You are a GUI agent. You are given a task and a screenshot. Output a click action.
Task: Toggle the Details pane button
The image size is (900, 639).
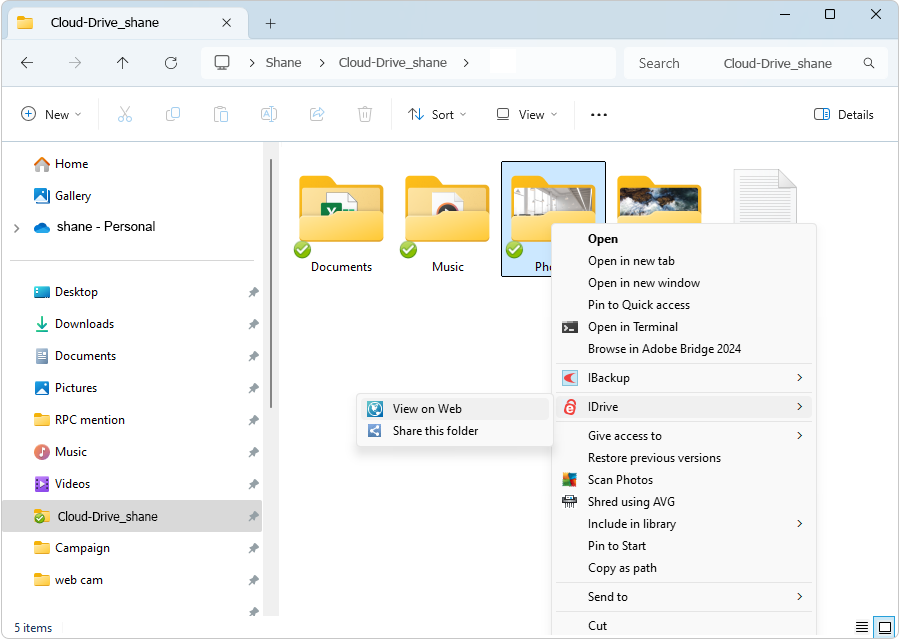(844, 114)
